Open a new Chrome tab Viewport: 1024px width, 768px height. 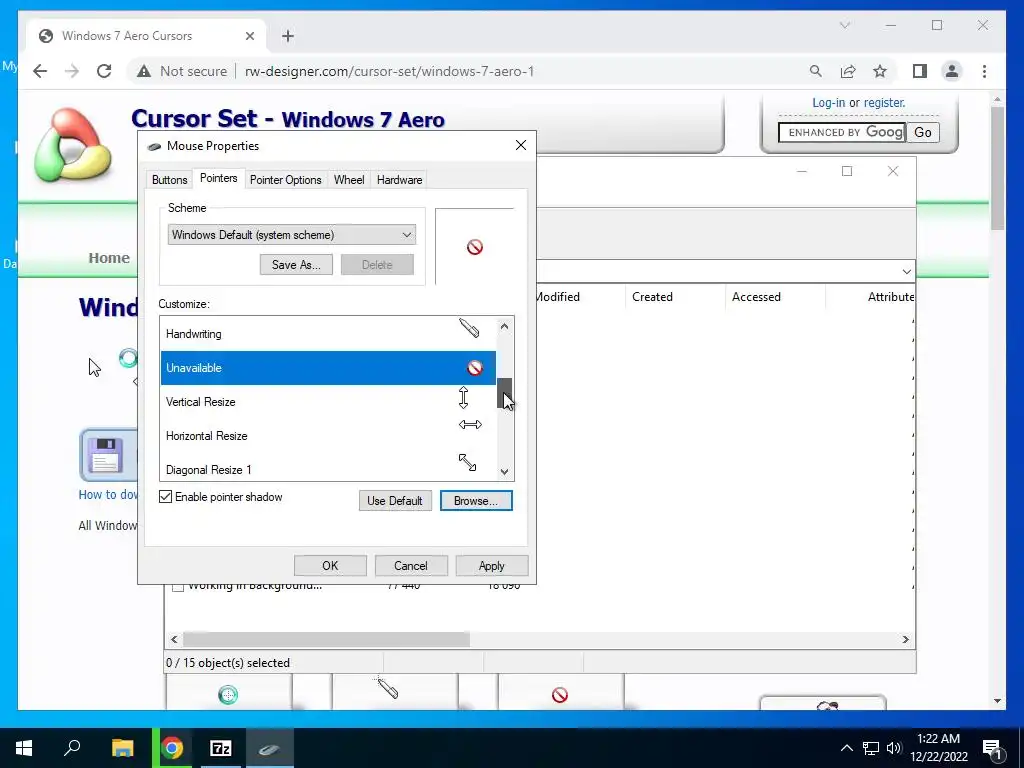(288, 36)
